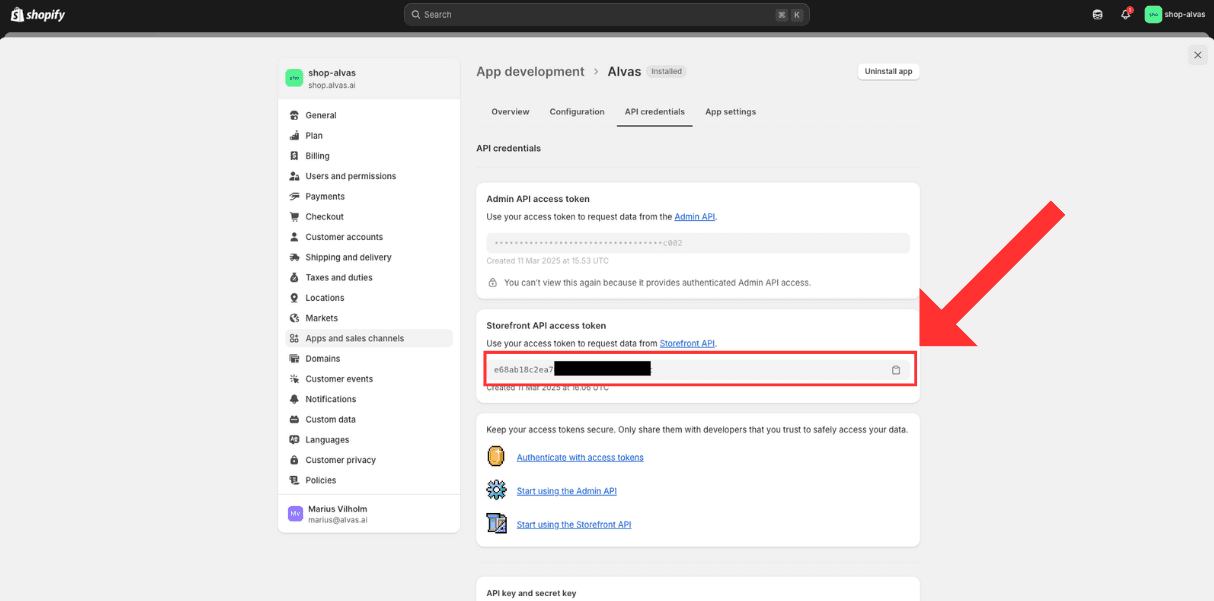Viewport: 1214px width, 601px height.
Task: Click the Policies icon in the sidebar
Action: coord(294,480)
